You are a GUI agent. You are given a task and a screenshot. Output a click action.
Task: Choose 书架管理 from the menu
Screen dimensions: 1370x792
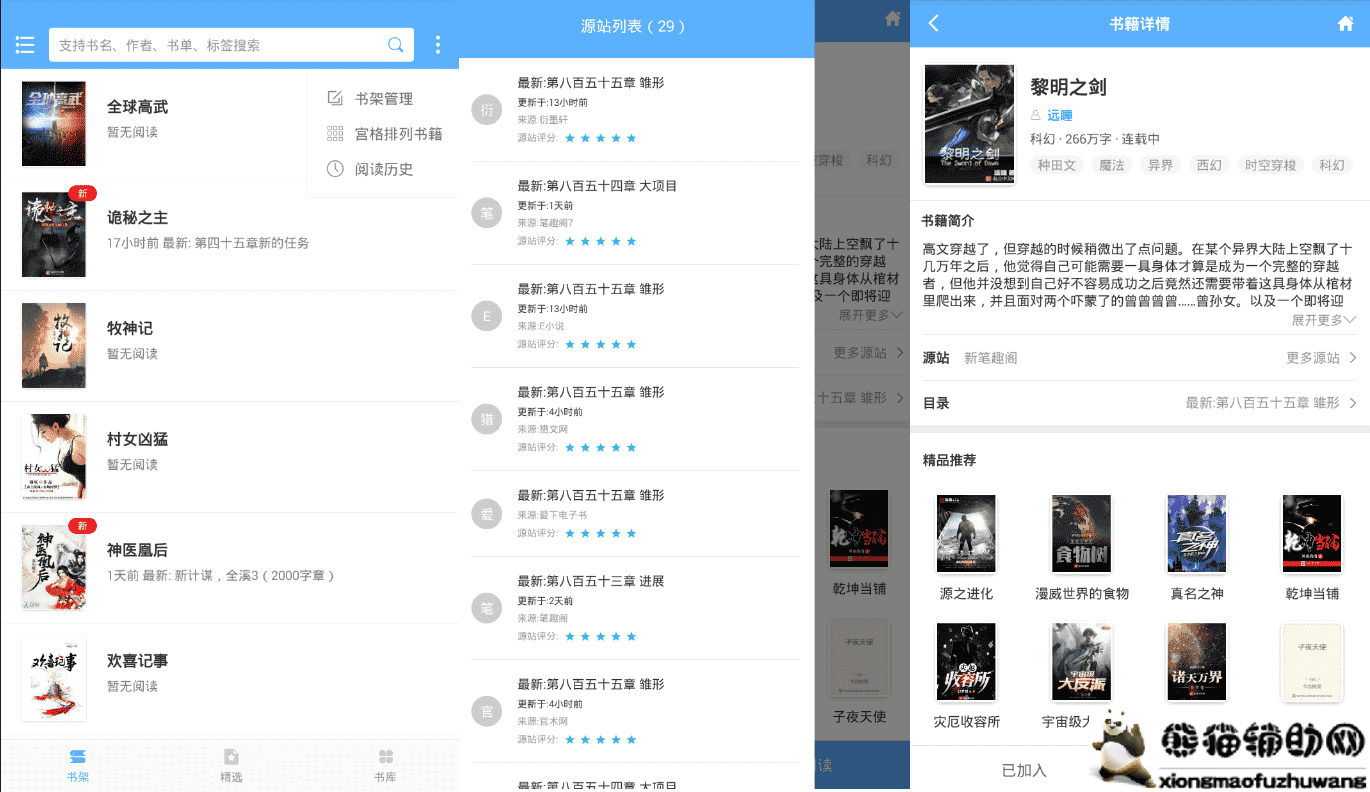(x=384, y=99)
